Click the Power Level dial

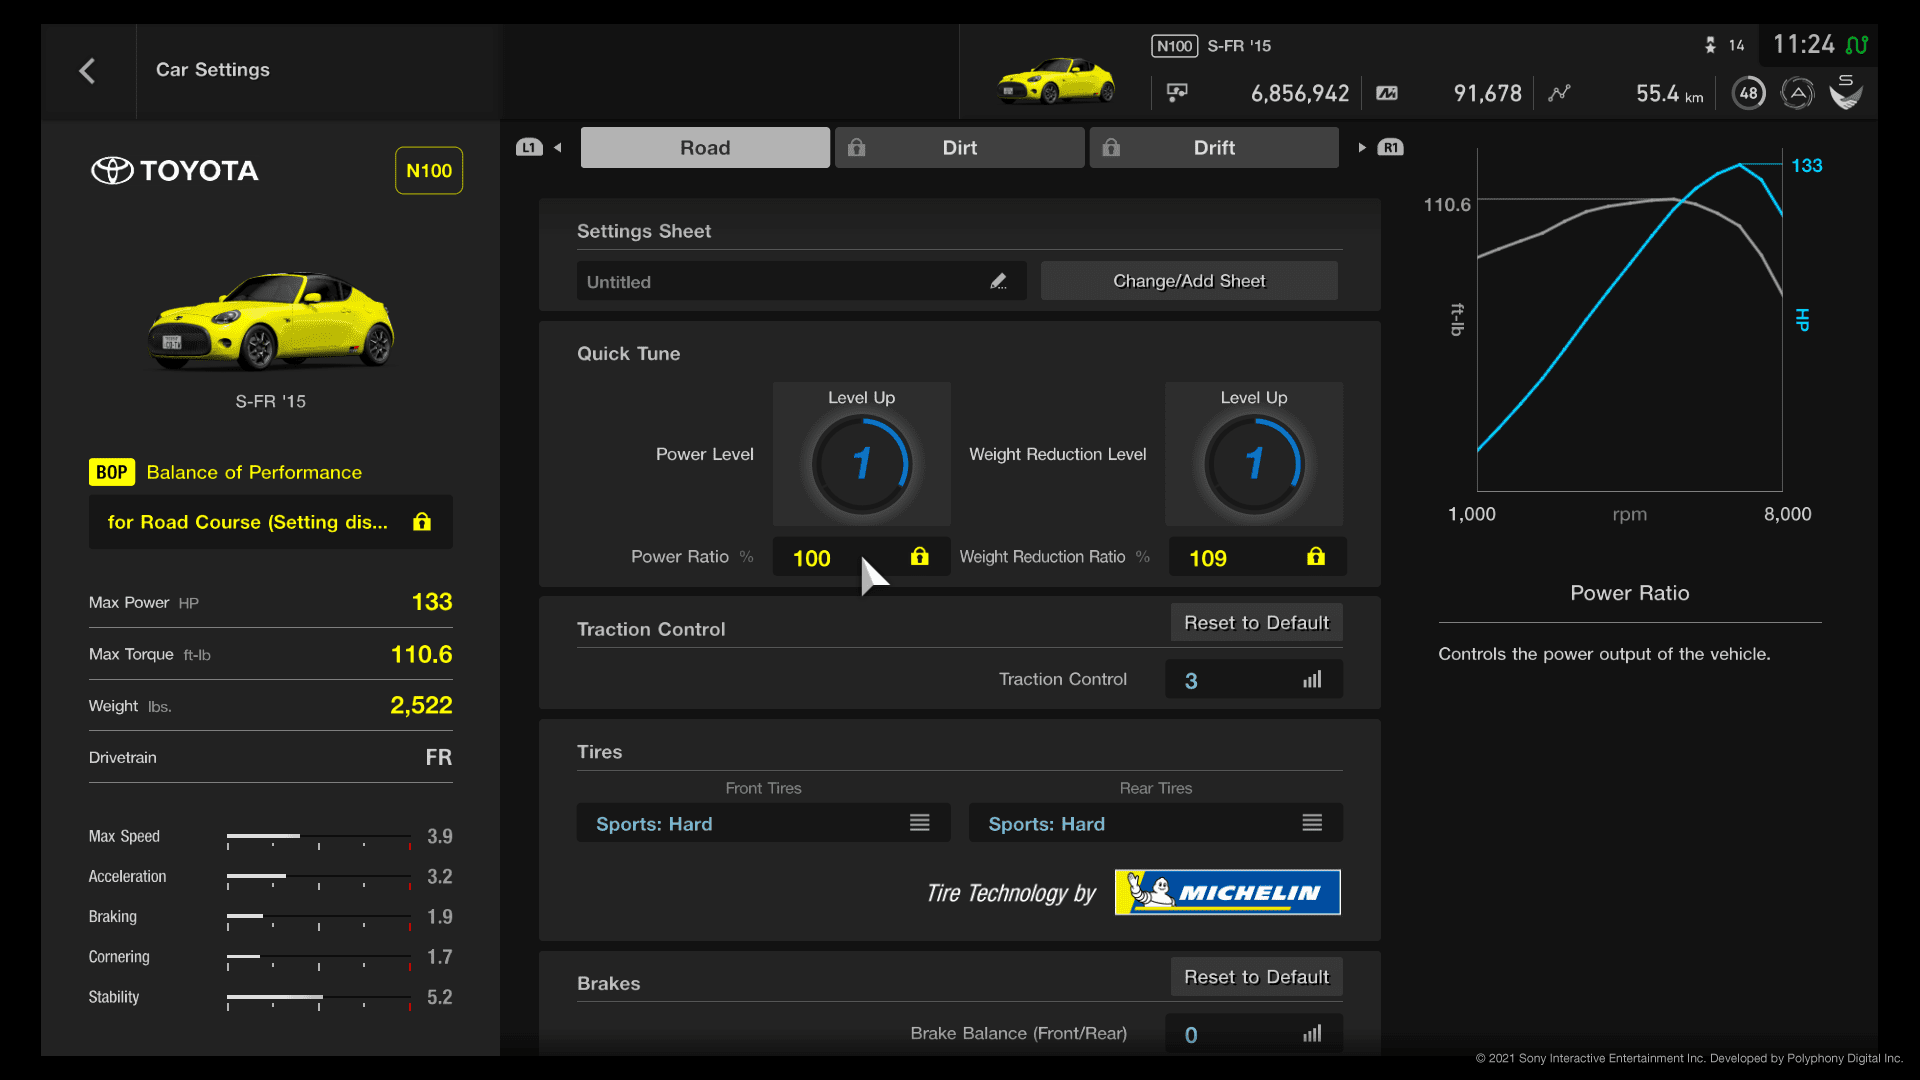click(861, 463)
